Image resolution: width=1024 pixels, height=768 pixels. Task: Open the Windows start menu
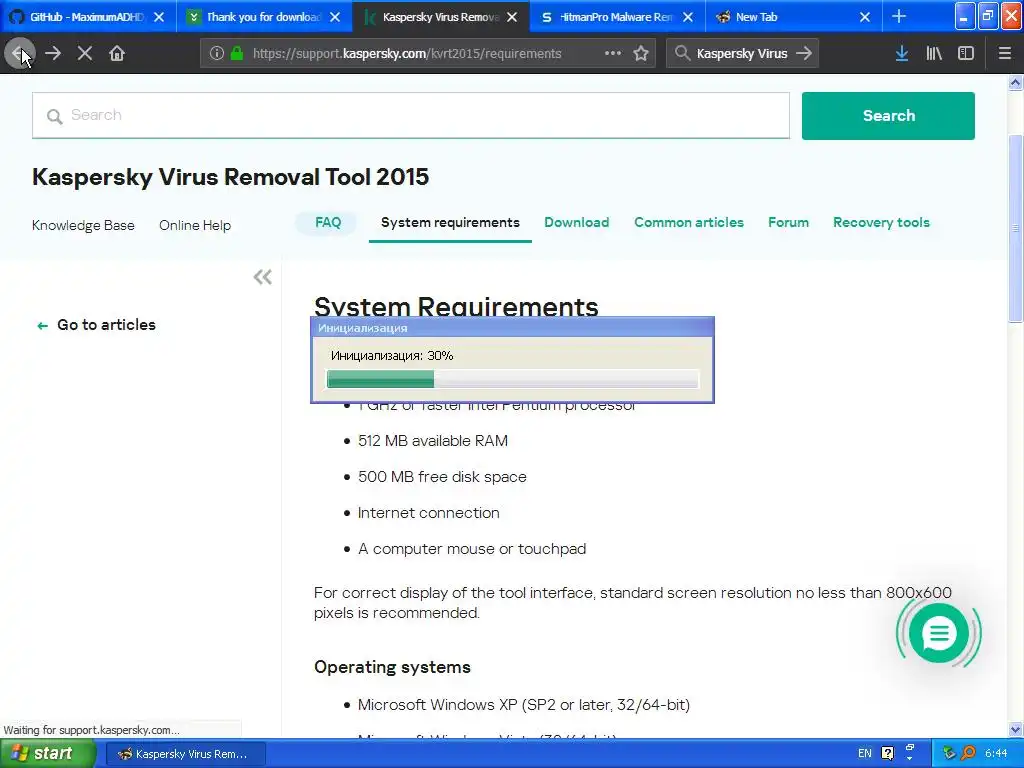[x=47, y=754]
